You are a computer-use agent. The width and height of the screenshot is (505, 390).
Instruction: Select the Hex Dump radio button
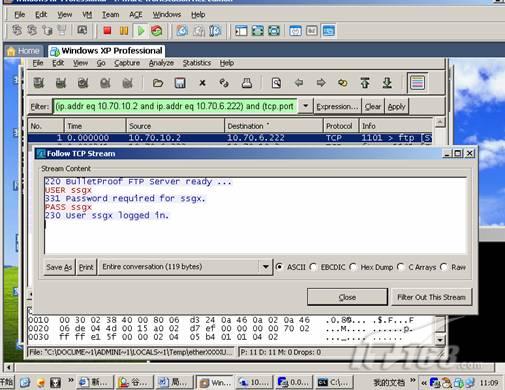pos(353,267)
